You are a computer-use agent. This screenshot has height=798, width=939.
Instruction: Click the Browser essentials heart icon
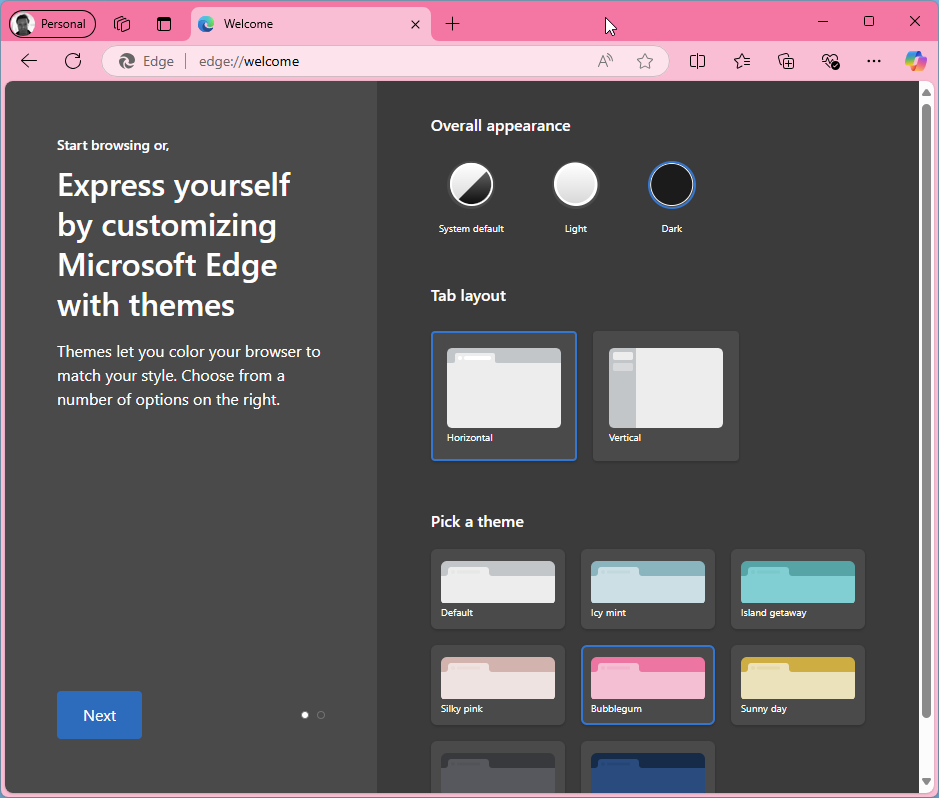click(830, 61)
